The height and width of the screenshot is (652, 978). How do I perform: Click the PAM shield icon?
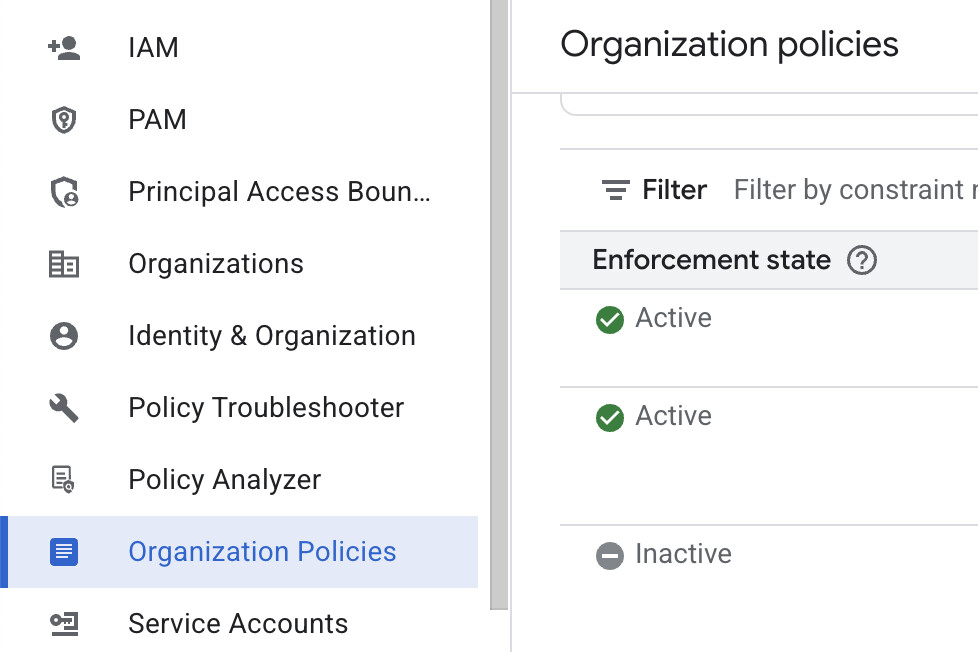click(64, 120)
